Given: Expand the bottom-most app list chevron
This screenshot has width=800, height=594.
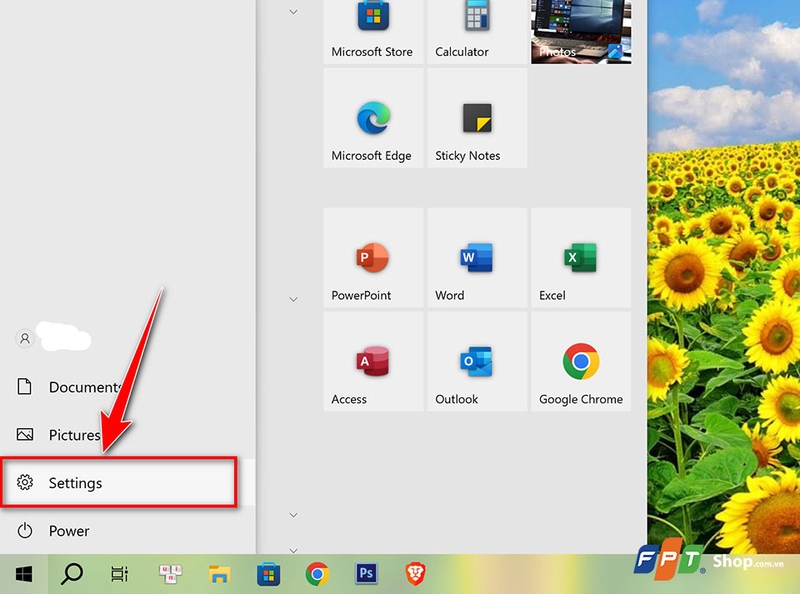Looking at the screenshot, I should [x=293, y=550].
